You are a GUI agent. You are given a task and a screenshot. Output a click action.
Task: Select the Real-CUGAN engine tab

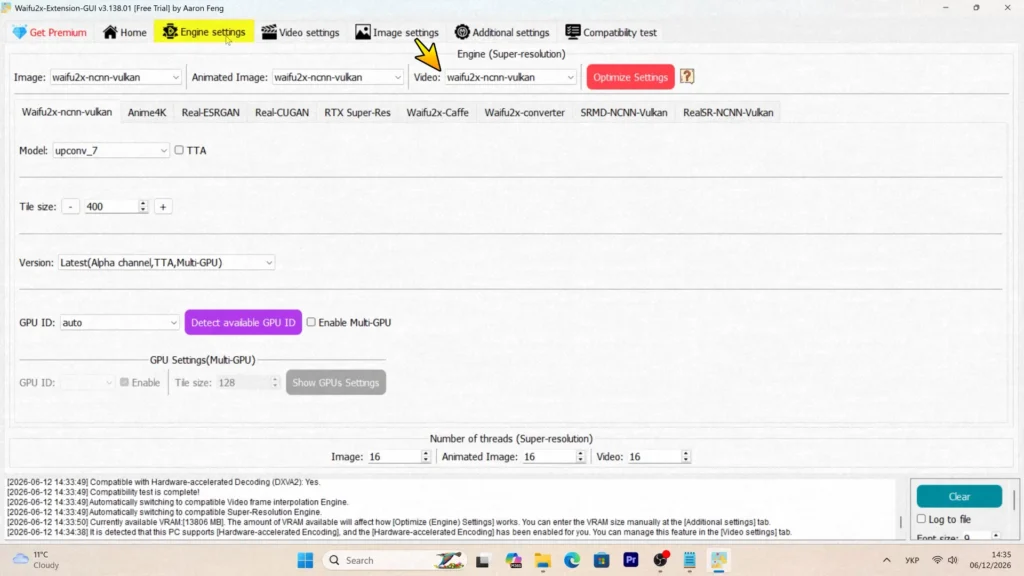(x=282, y=112)
